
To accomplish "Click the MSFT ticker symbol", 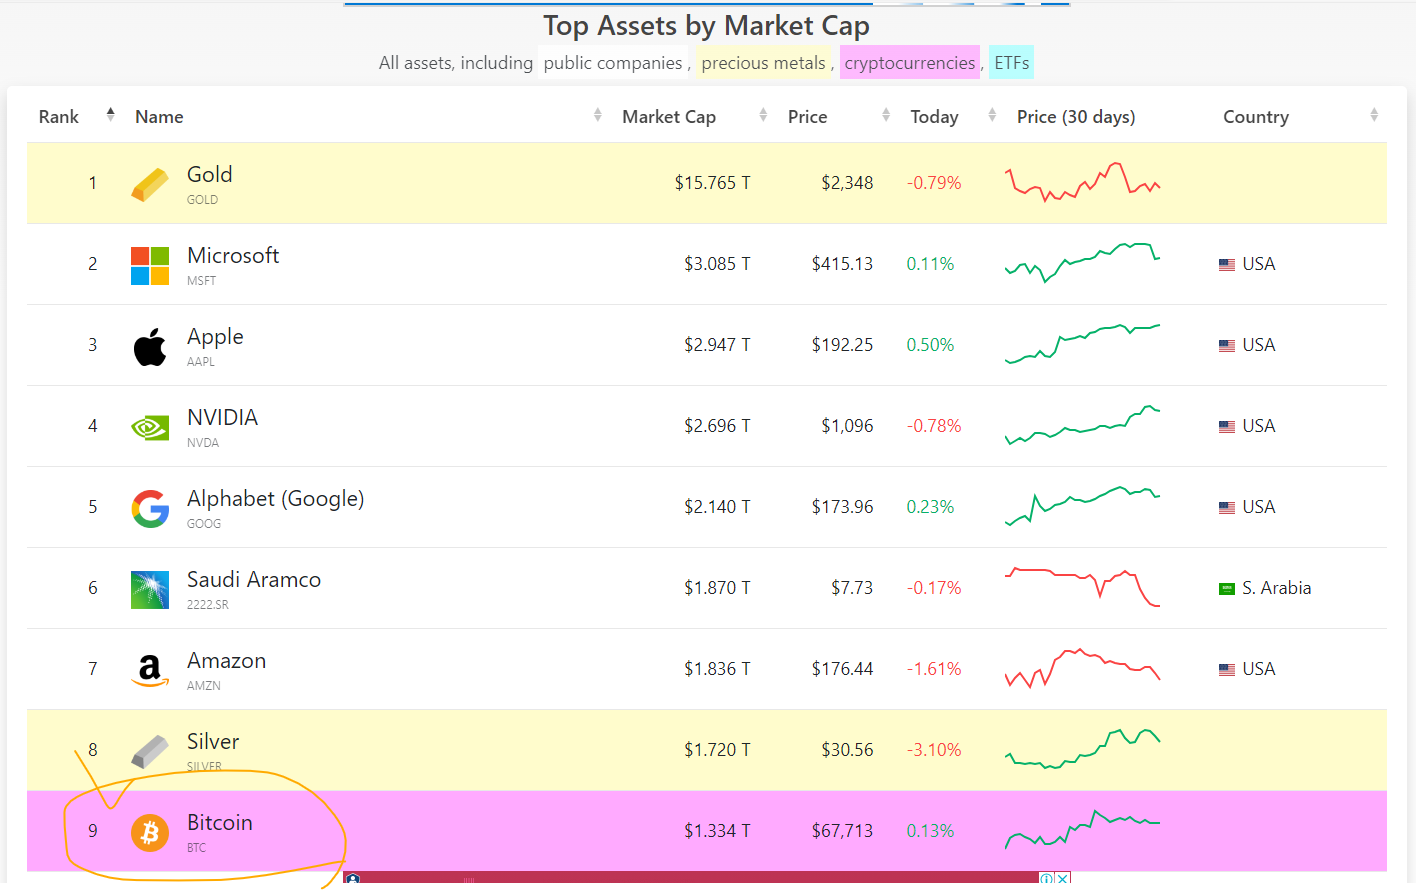I will (201, 281).
